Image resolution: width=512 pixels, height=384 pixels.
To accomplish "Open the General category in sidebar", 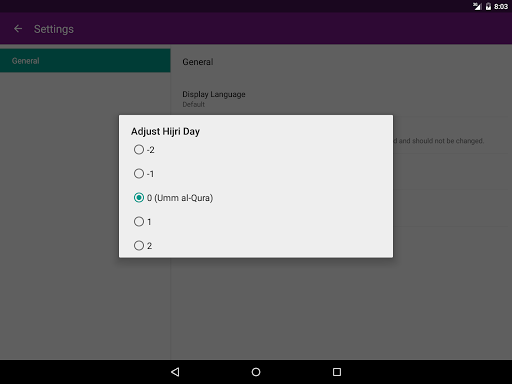I will [85, 61].
